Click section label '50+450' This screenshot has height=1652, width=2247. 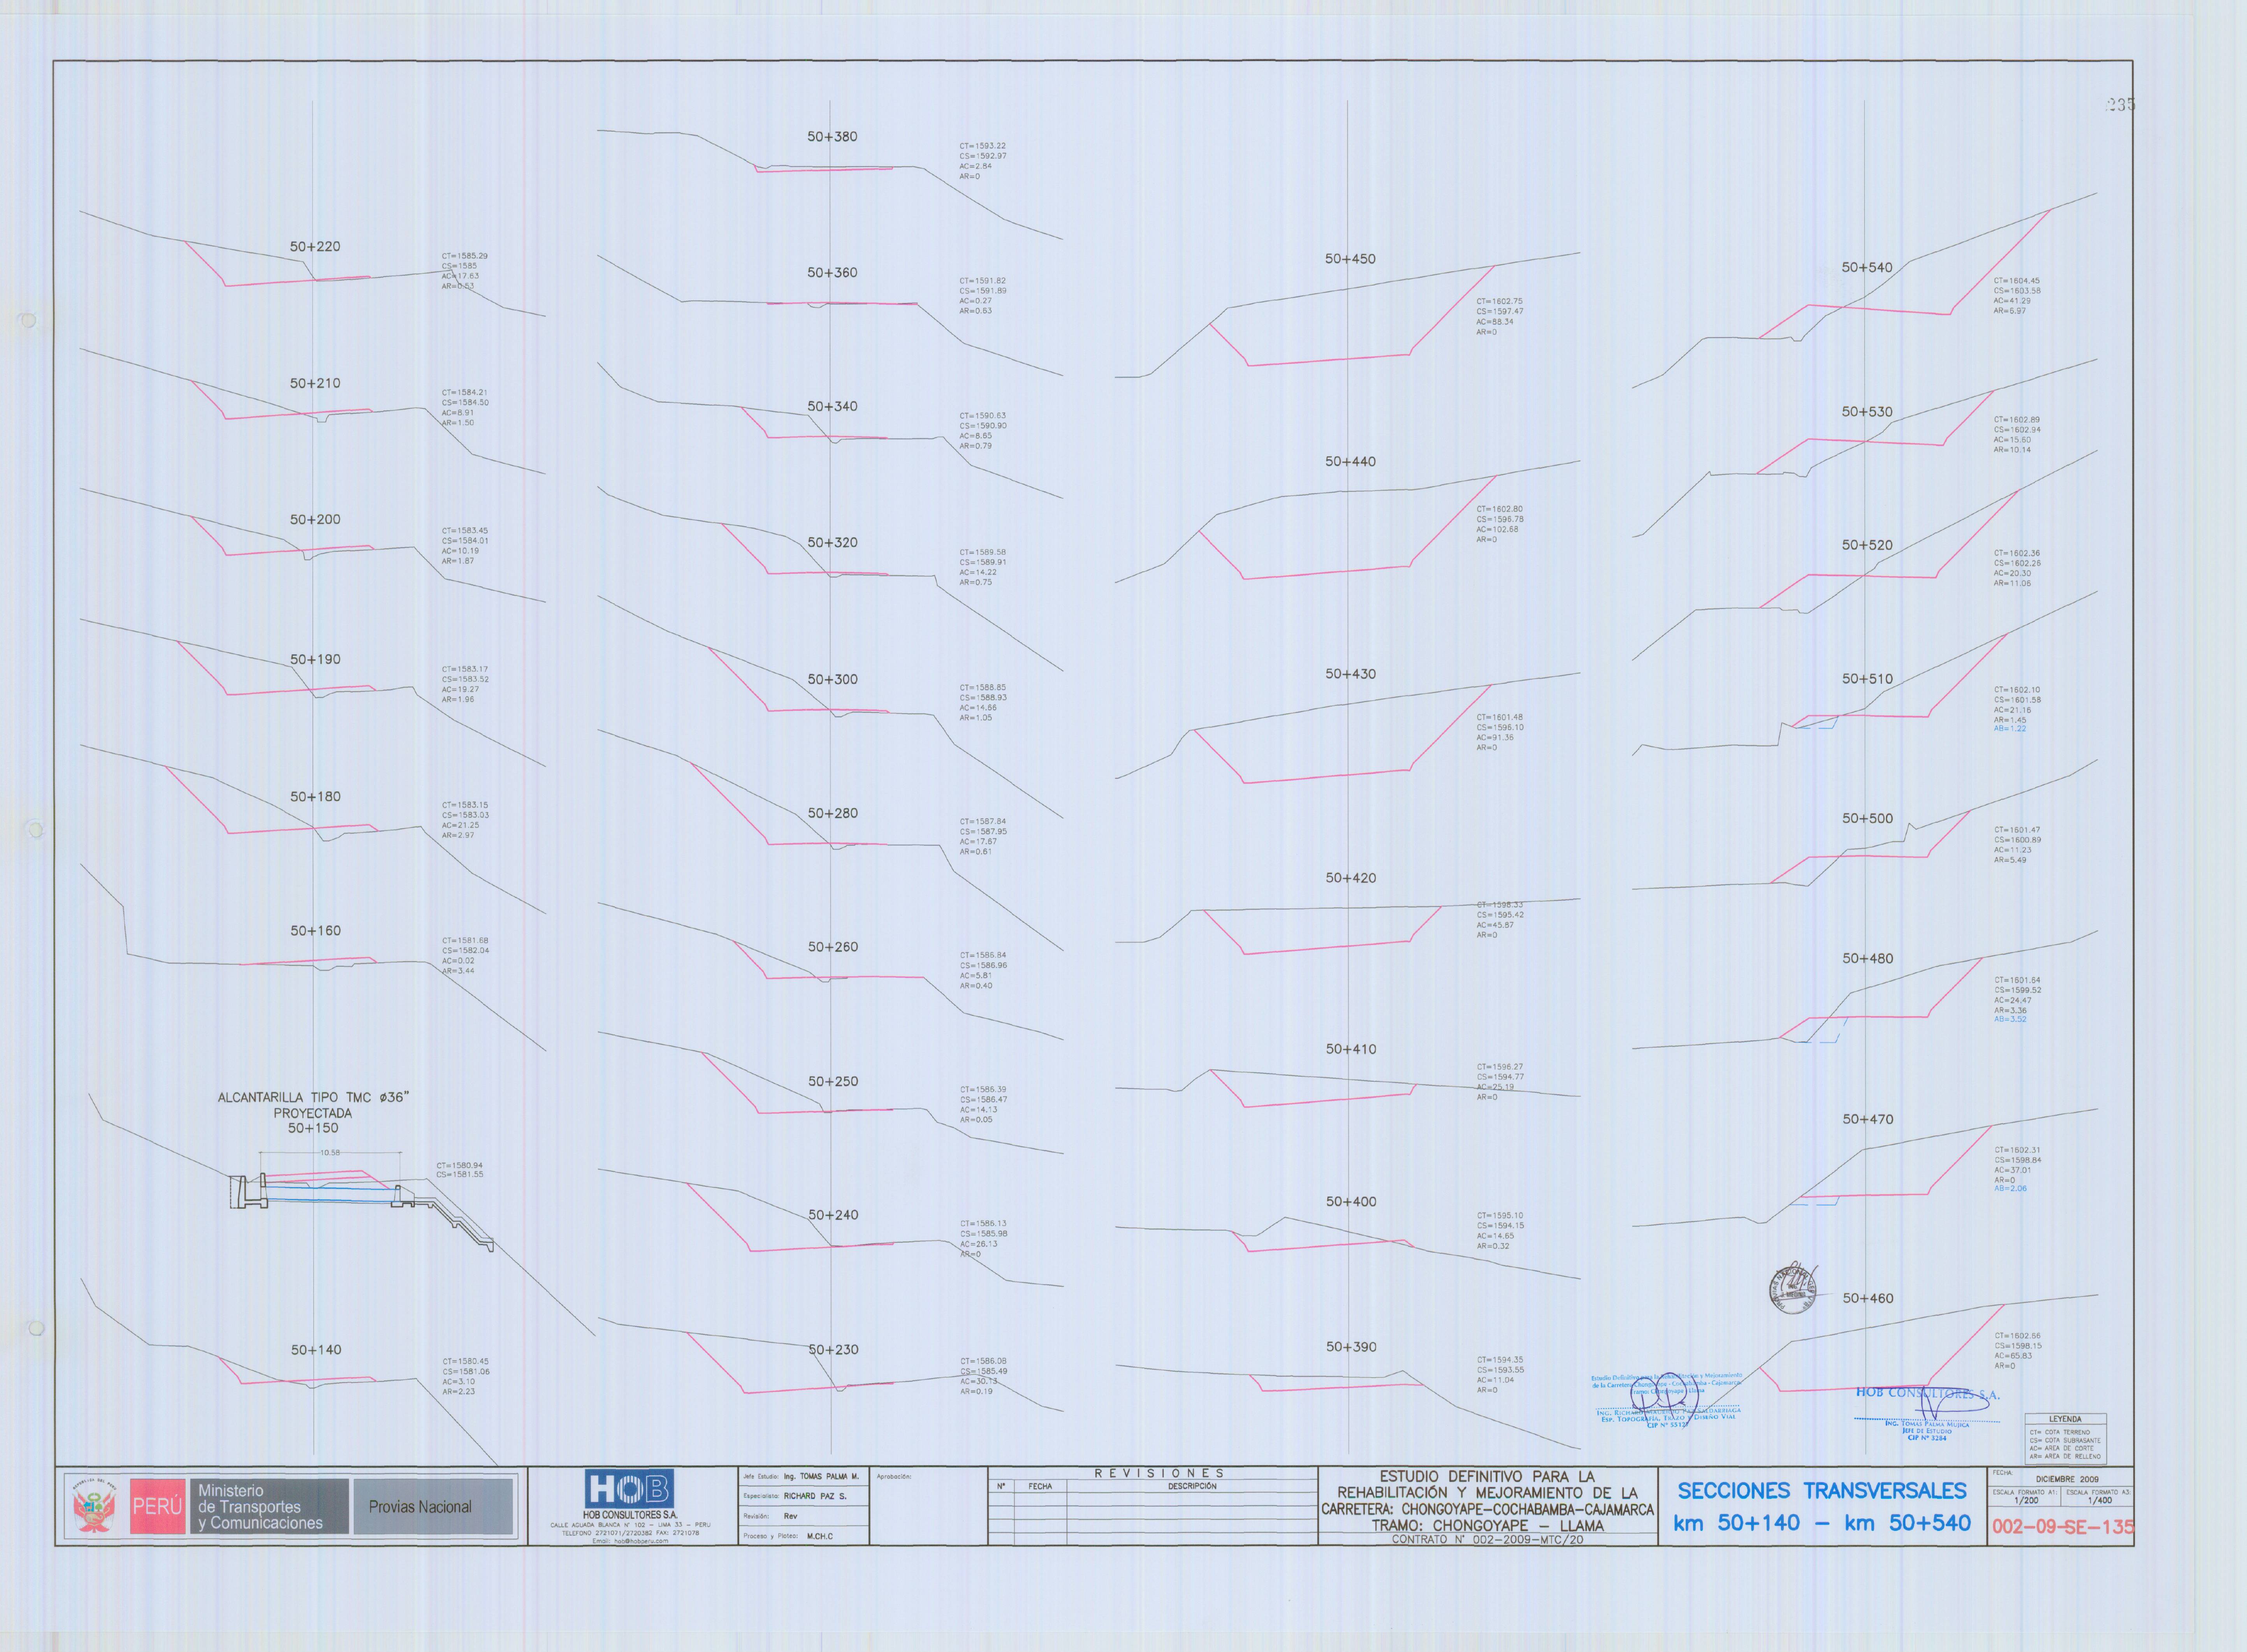pyautogui.click(x=1350, y=258)
